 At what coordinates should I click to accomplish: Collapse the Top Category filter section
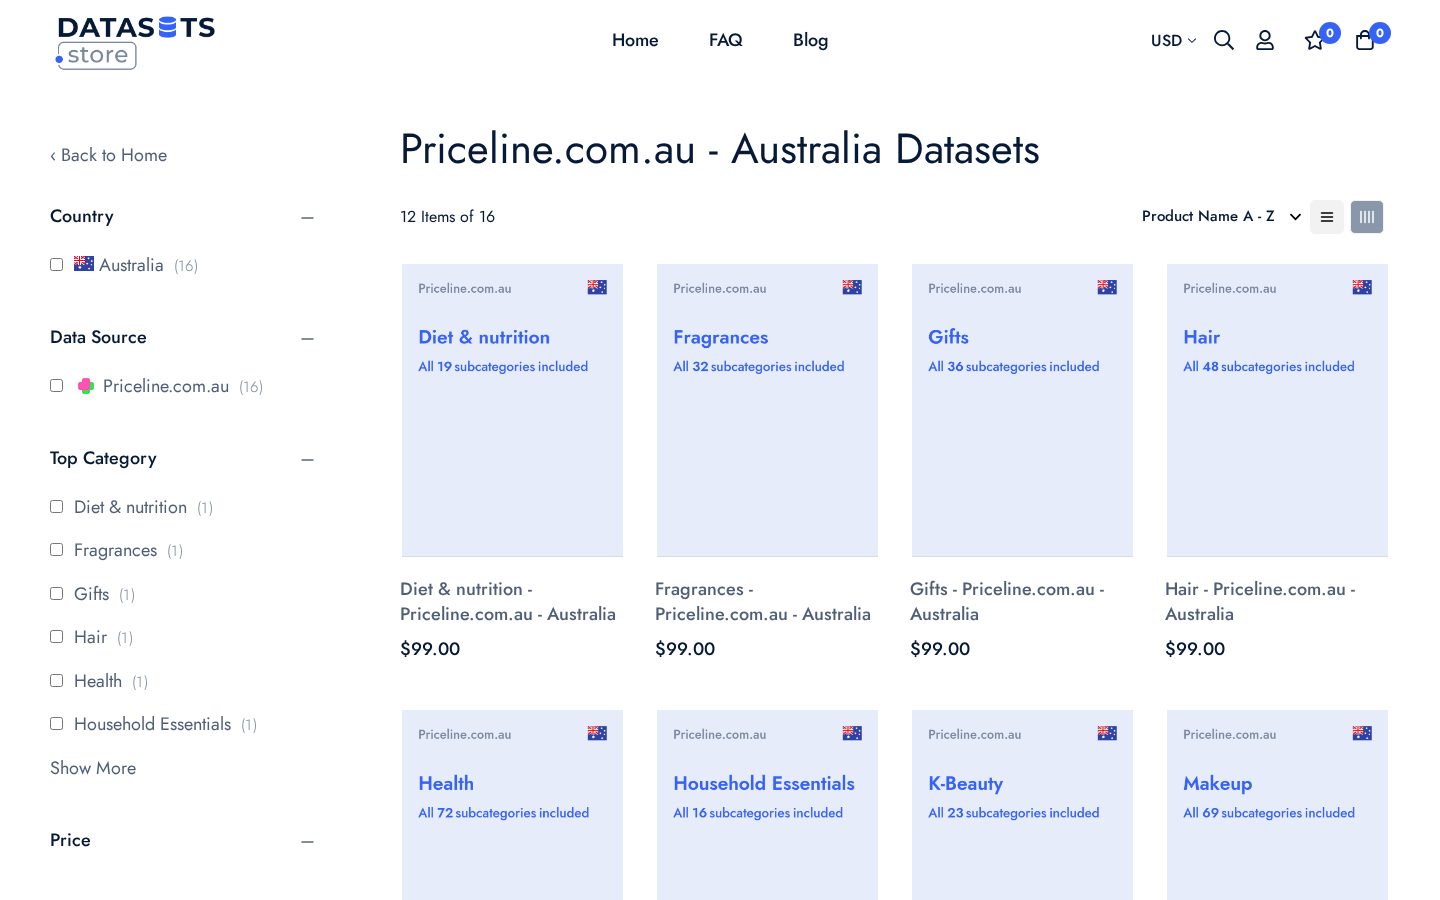click(307, 459)
